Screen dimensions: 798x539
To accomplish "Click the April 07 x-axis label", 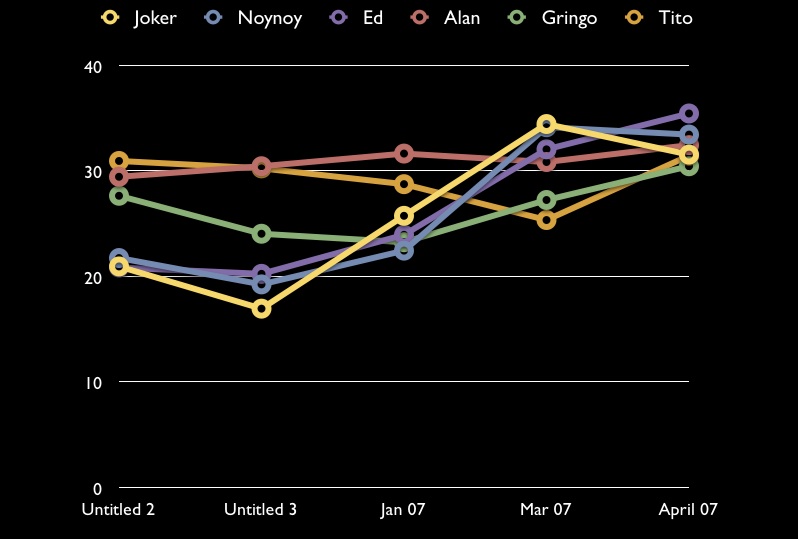I will [x=688, y=509].
